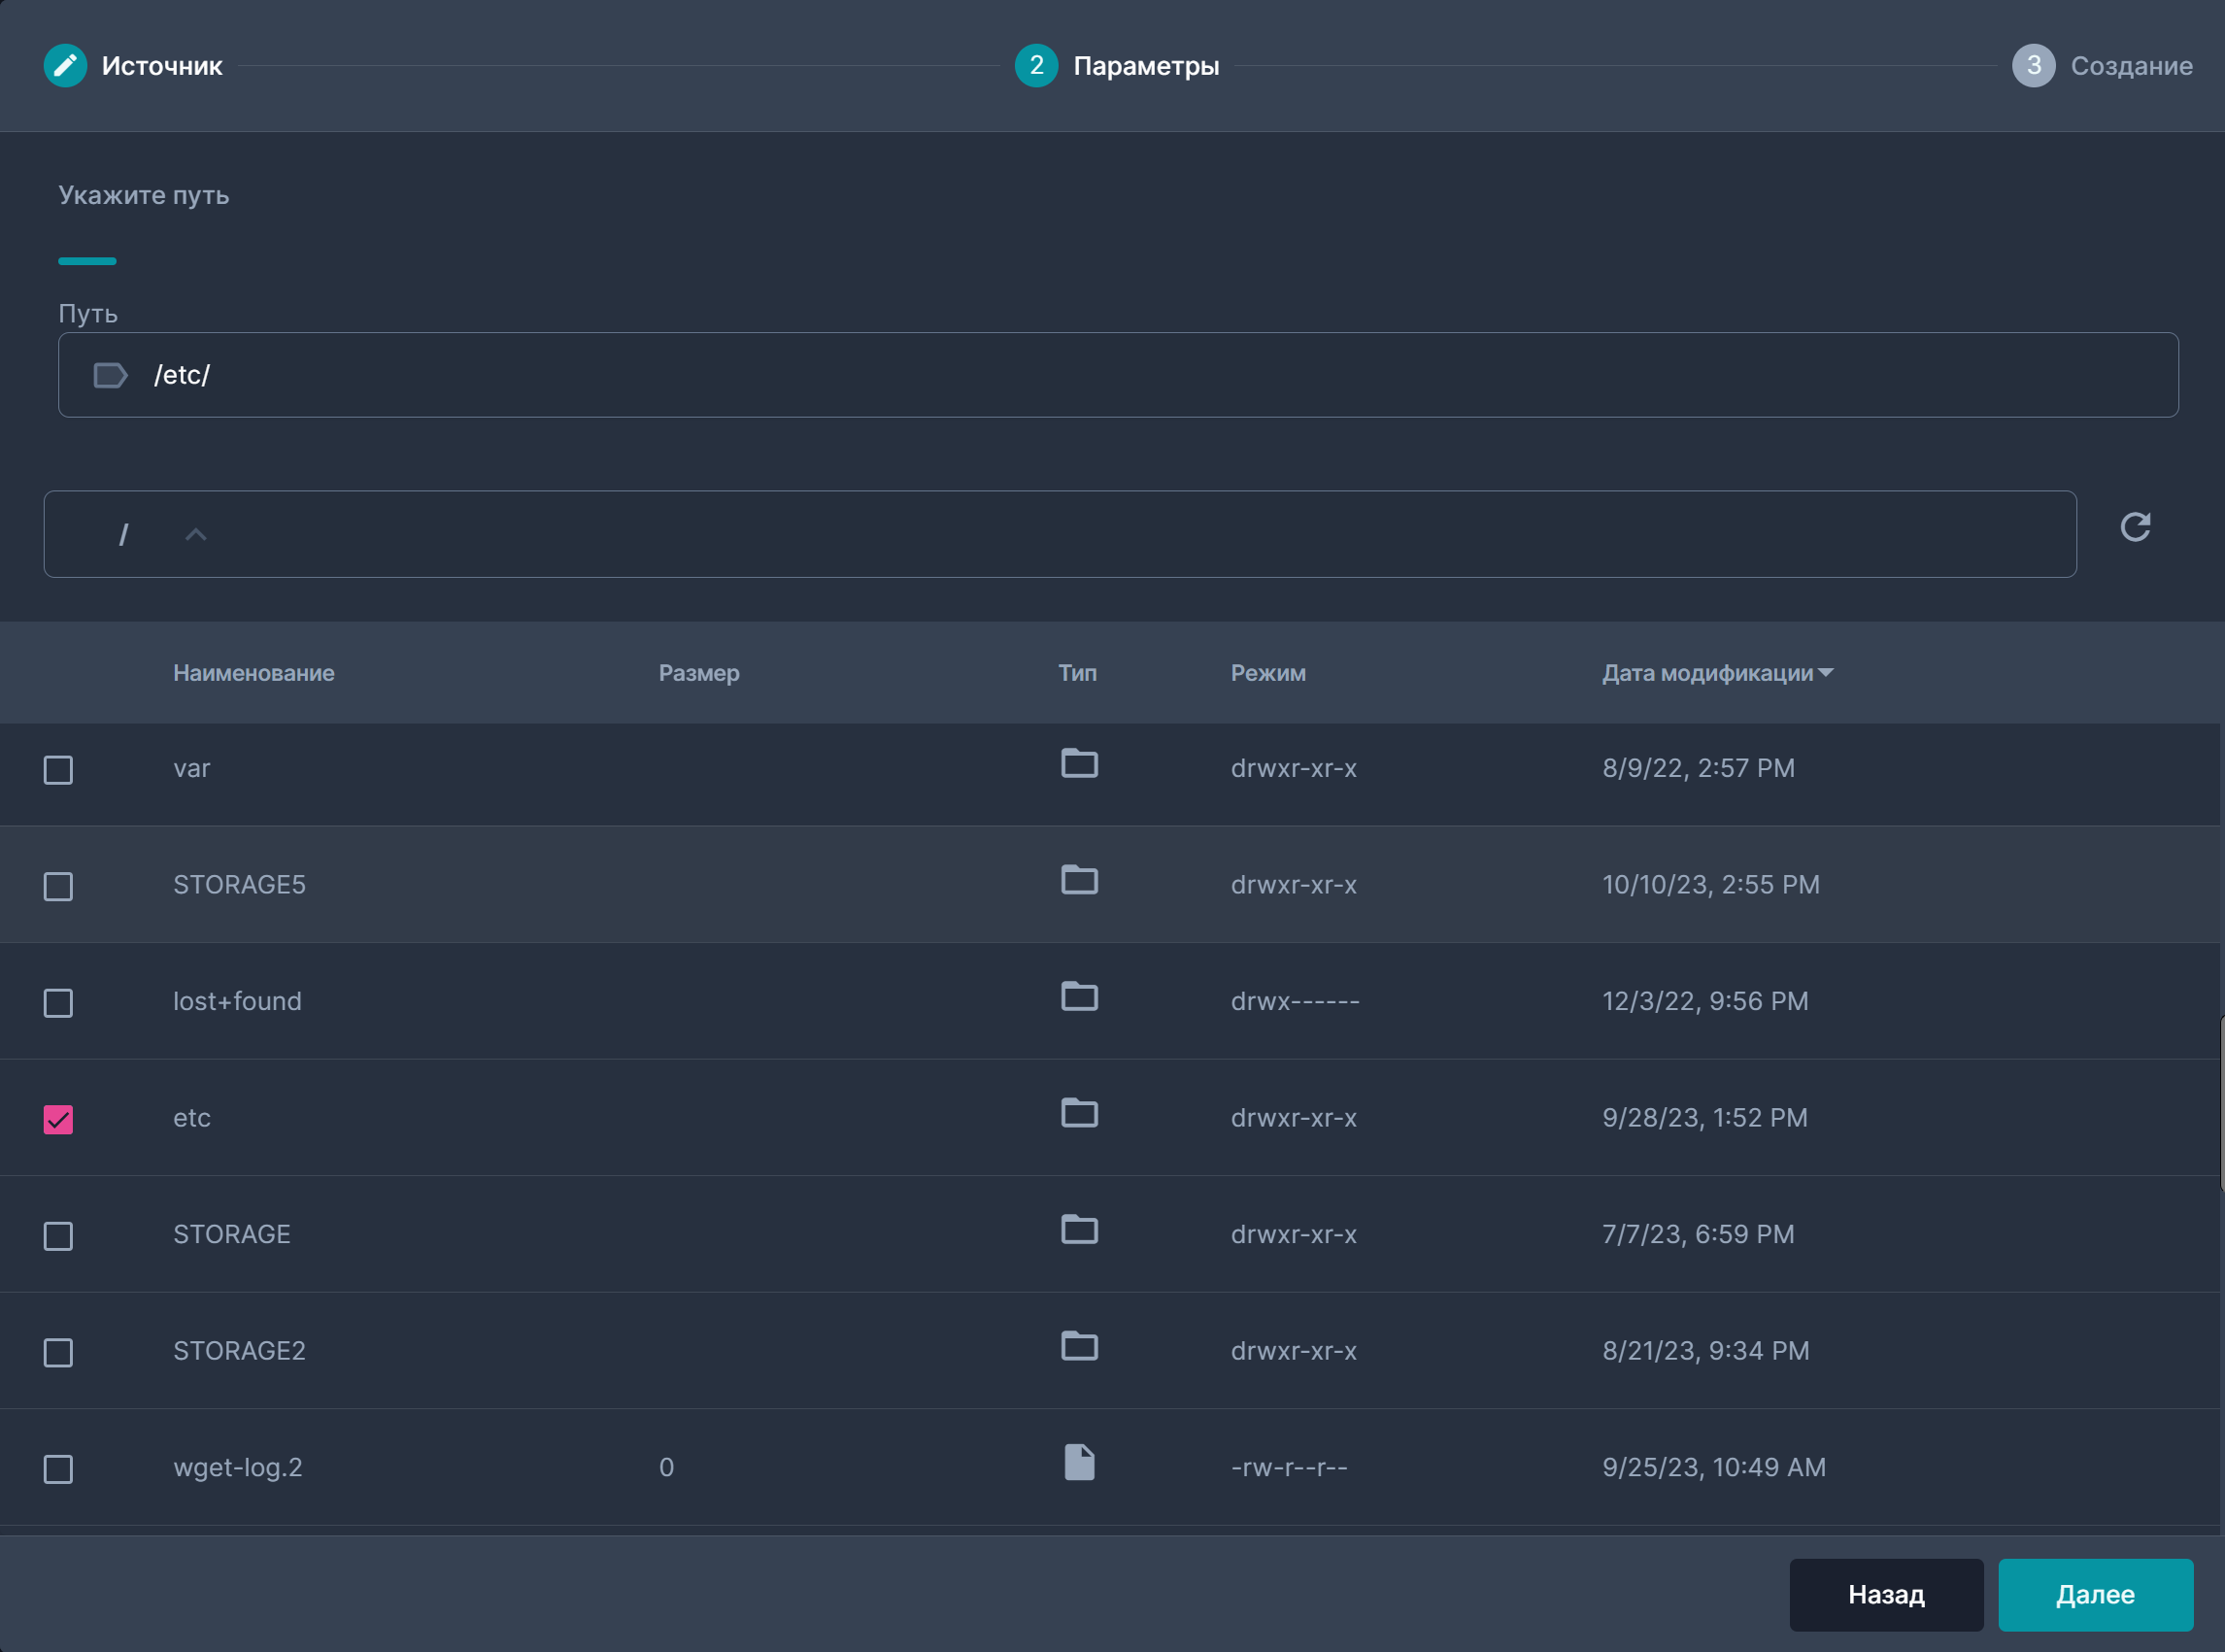The width and height of the screenshot is (2225, 1652).
Task: Uncheck the etc checkbox
Action: pos(58,1119)
